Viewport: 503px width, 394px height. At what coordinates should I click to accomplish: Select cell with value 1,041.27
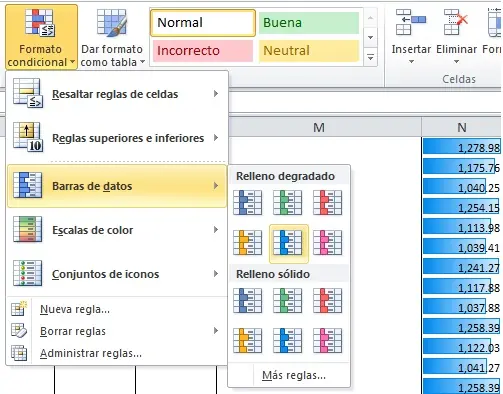click(462, 367)
